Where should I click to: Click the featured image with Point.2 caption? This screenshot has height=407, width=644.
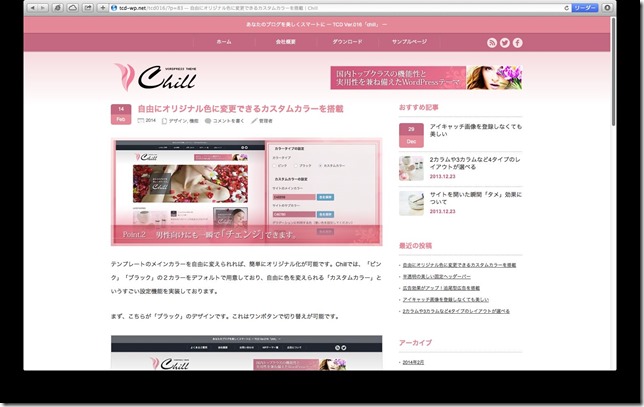click(x=246, y=192)
